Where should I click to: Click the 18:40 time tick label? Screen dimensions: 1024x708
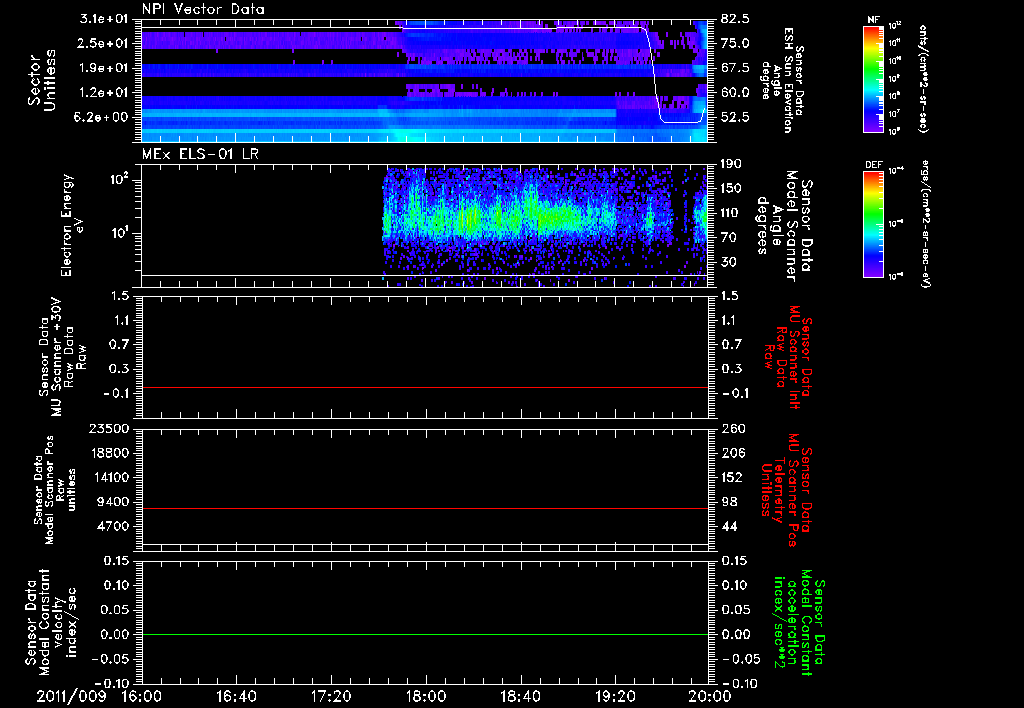(x=520, y=696)
